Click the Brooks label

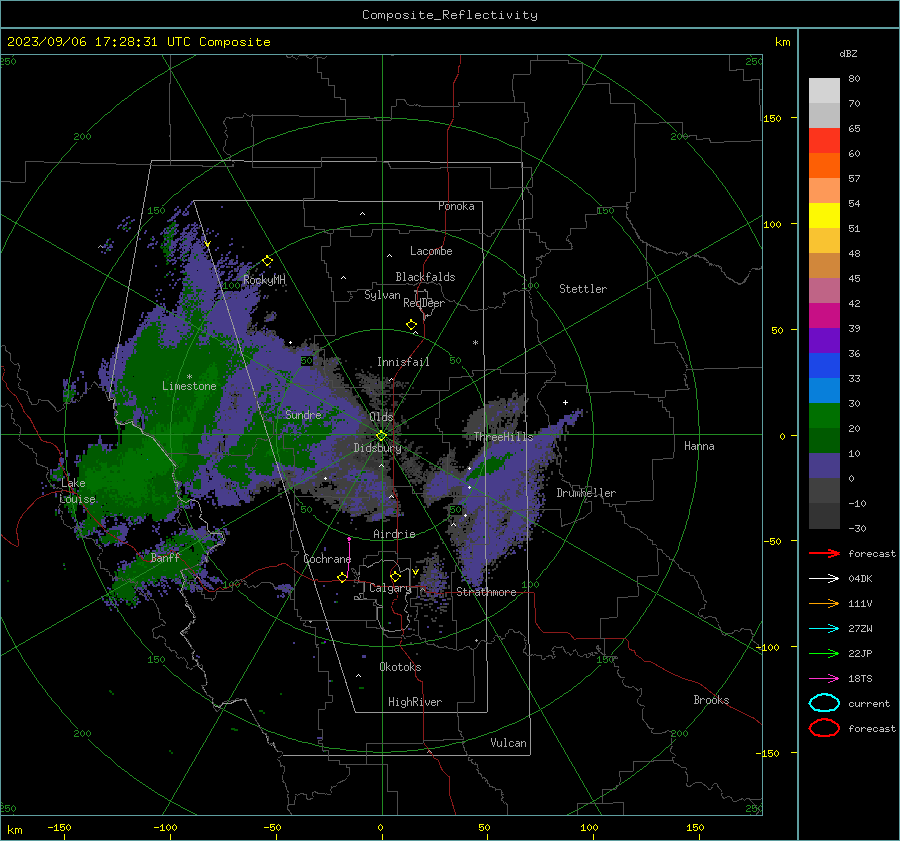pyautogui.click(x=711, y=700)
